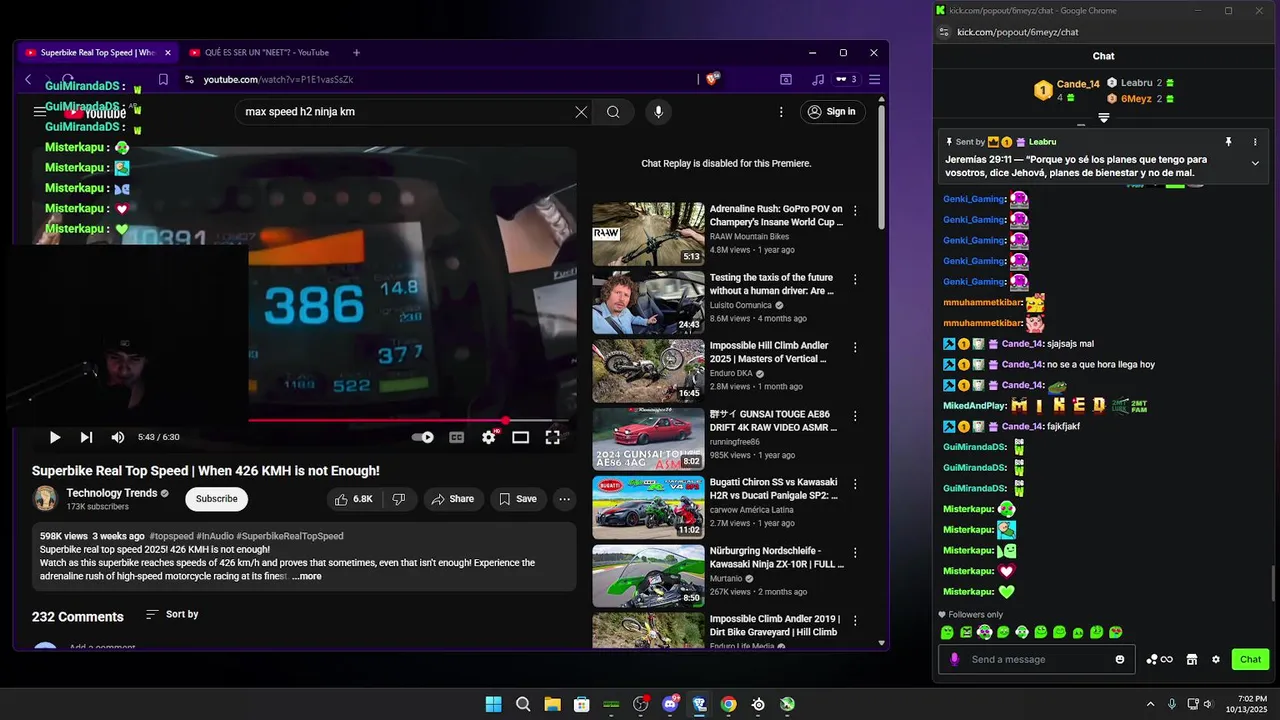Open a new browser tab
The height and width of the screenshot is (720, 1280).
[x=356, y=53]
